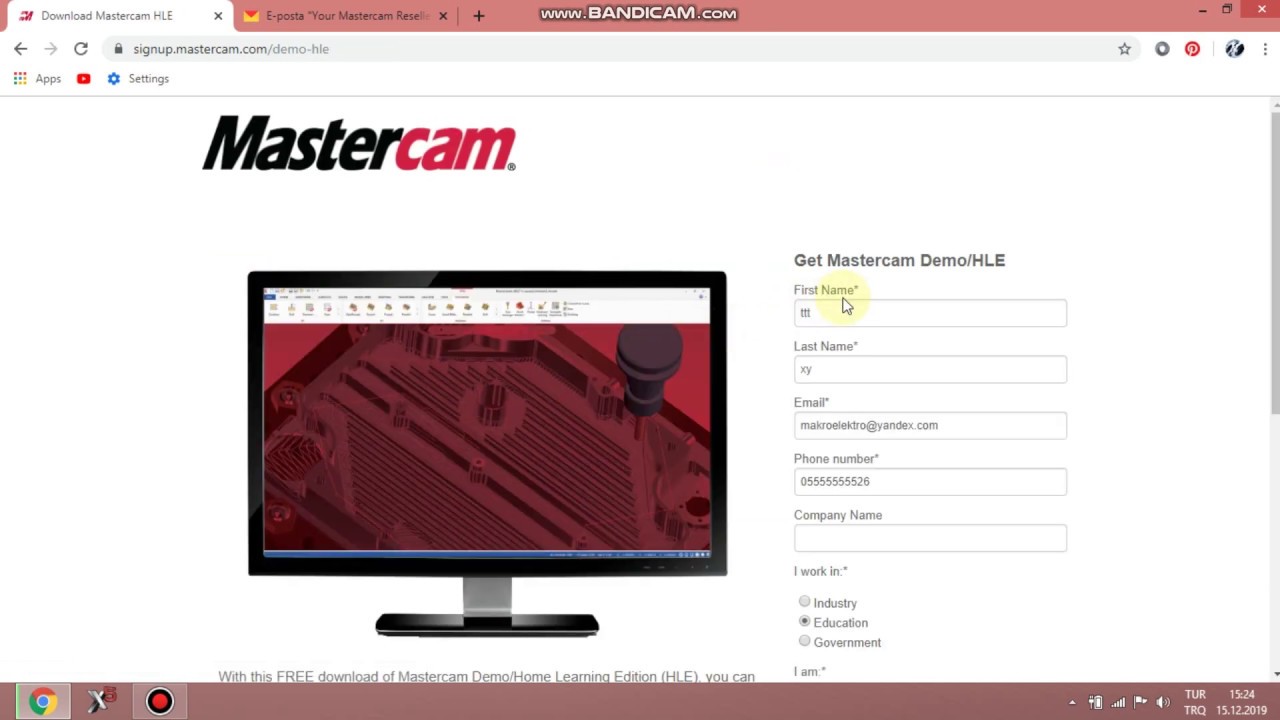
Task: Click the Last Name field
Action: 930,369
